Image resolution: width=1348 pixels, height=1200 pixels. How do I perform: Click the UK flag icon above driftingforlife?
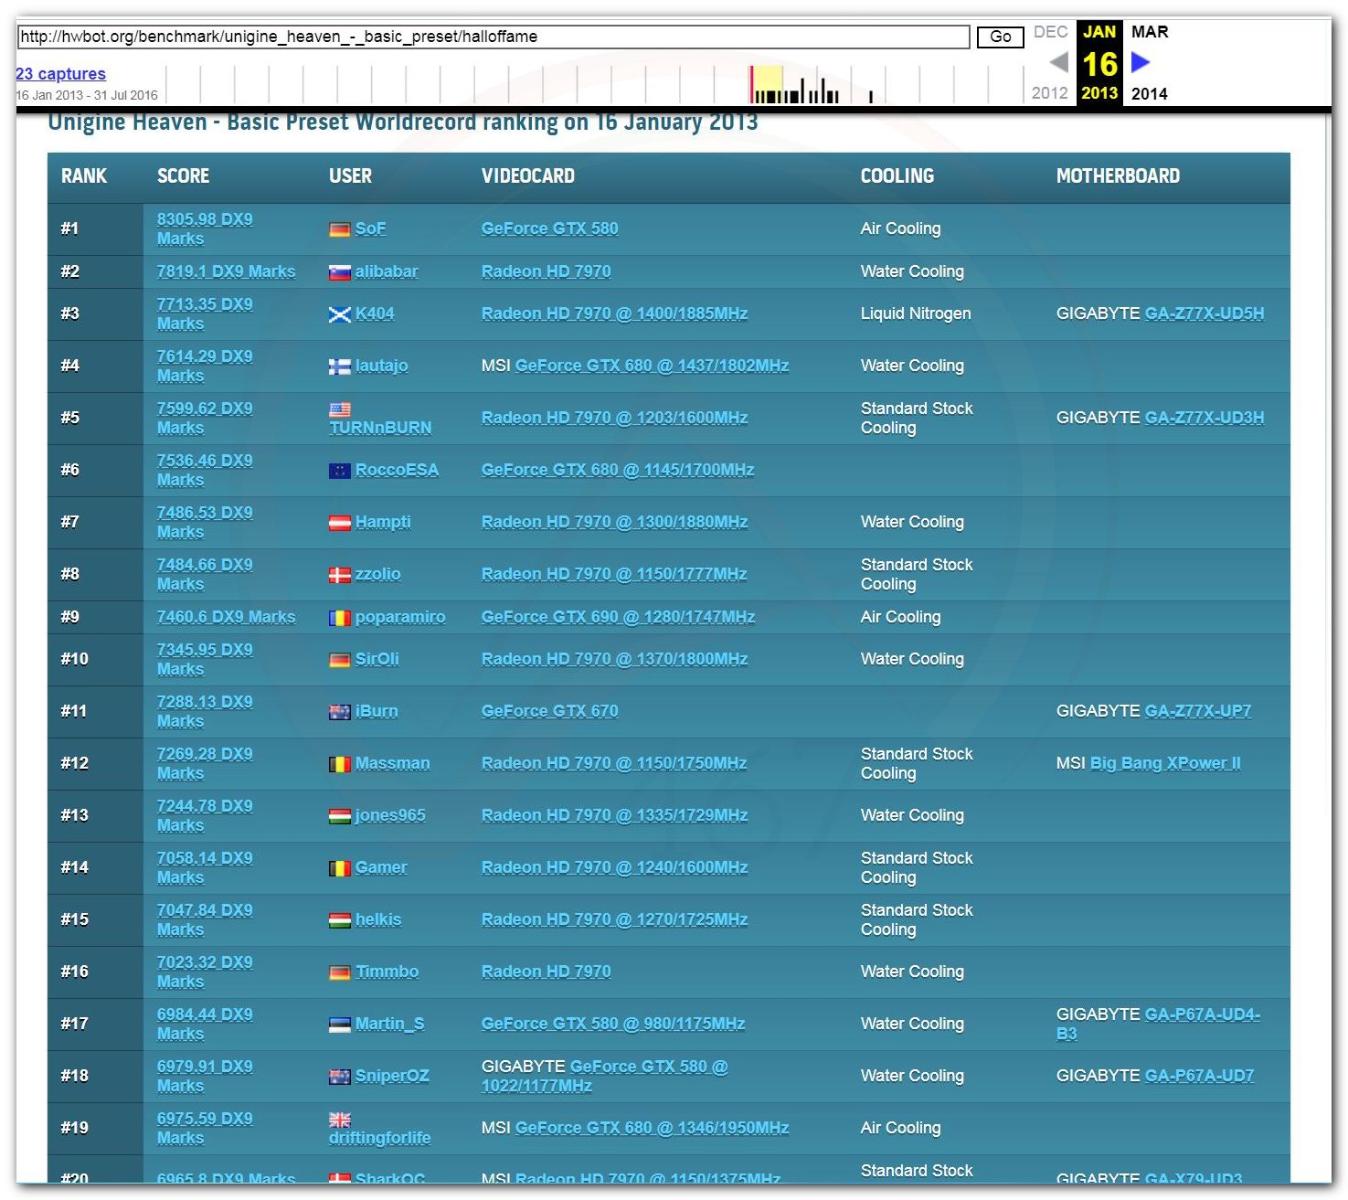(x=339, y=1119)
